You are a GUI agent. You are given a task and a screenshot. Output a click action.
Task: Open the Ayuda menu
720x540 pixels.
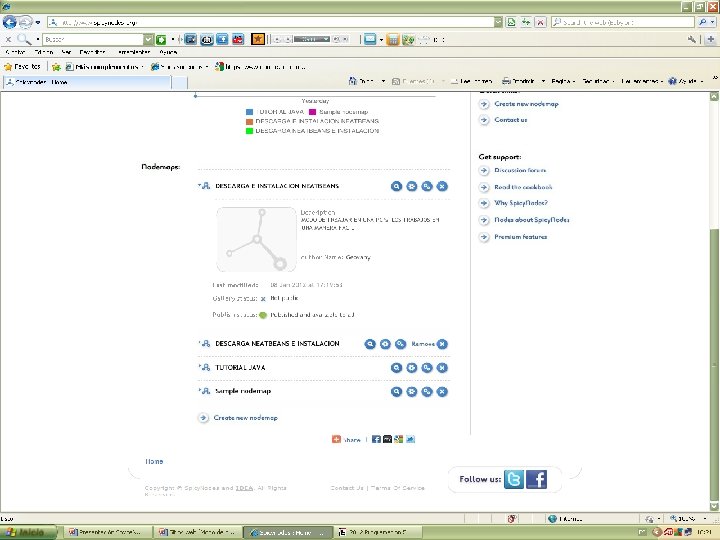point(168,52)
